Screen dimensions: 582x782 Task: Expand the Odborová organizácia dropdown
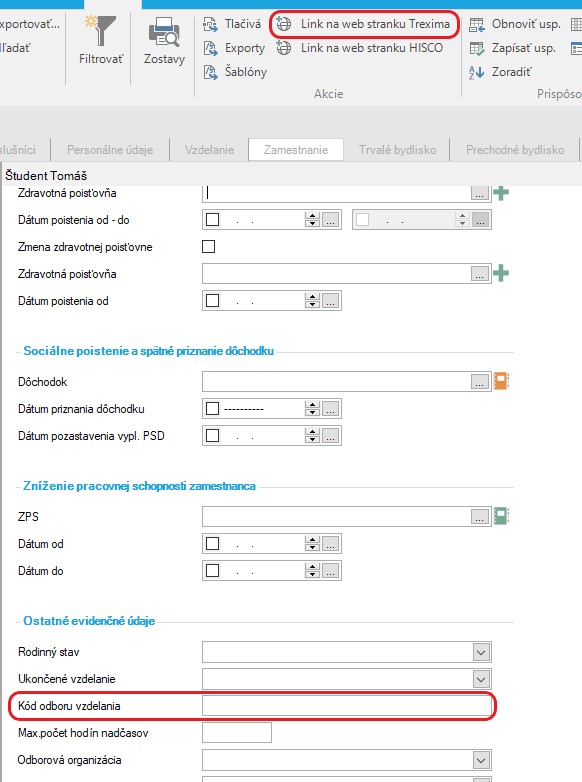tap(481, 760)
